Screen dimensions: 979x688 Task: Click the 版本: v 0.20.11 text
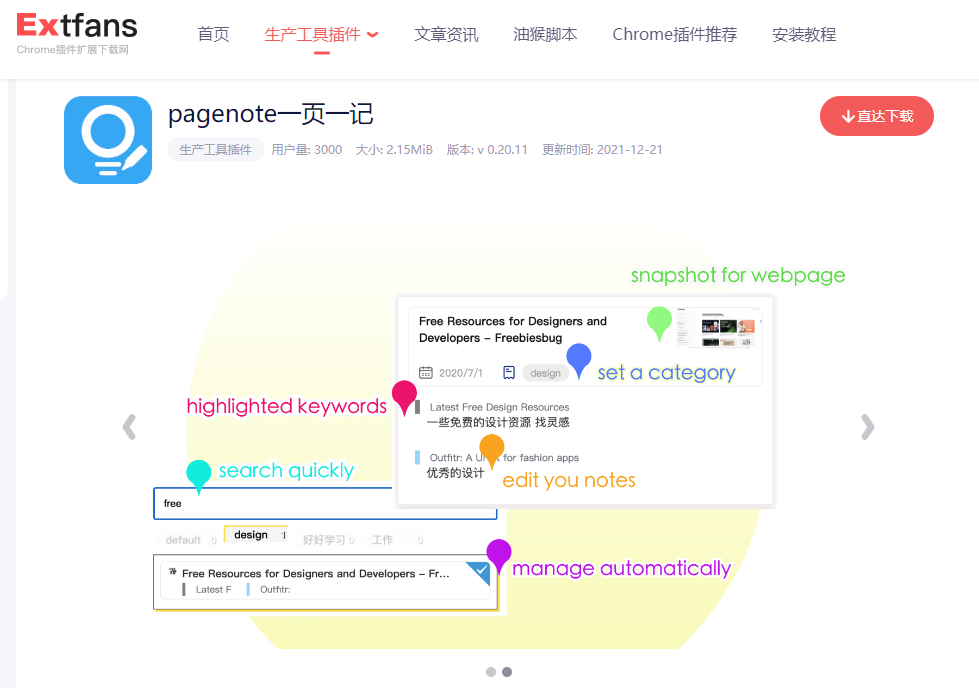[x=487, y=150]
